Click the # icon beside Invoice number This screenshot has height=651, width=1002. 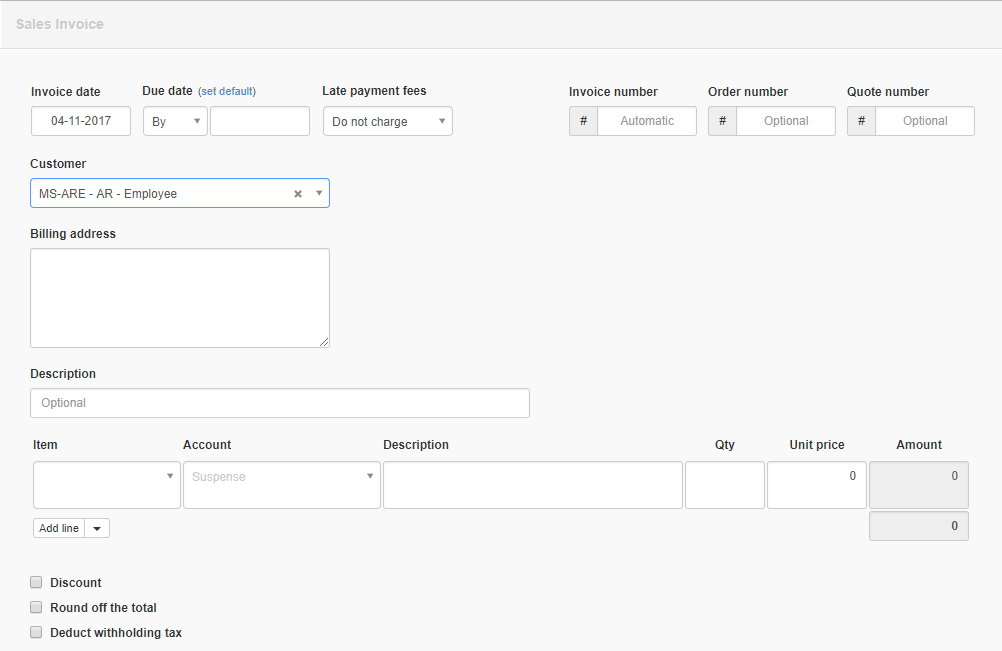coord(583,121)
